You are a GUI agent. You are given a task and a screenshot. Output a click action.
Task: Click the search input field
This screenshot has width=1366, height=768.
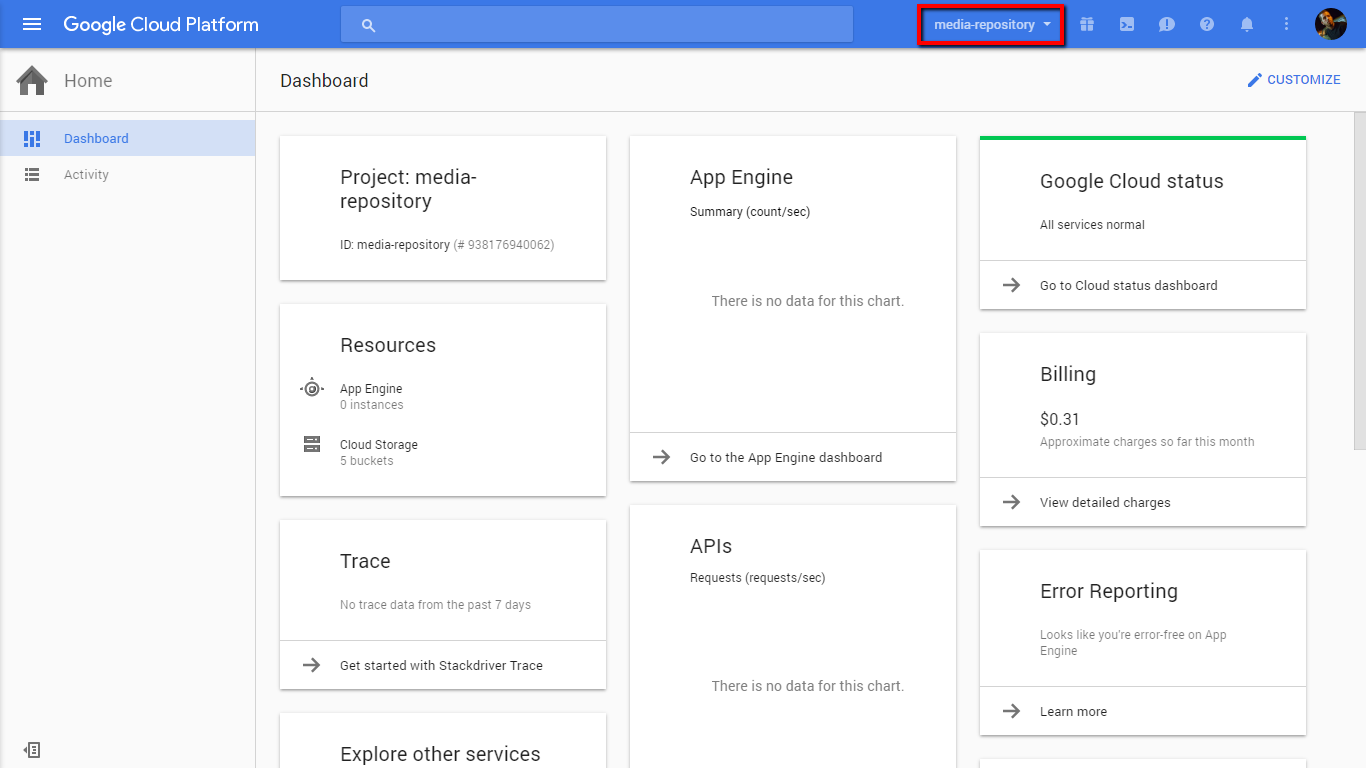(596, 25)
